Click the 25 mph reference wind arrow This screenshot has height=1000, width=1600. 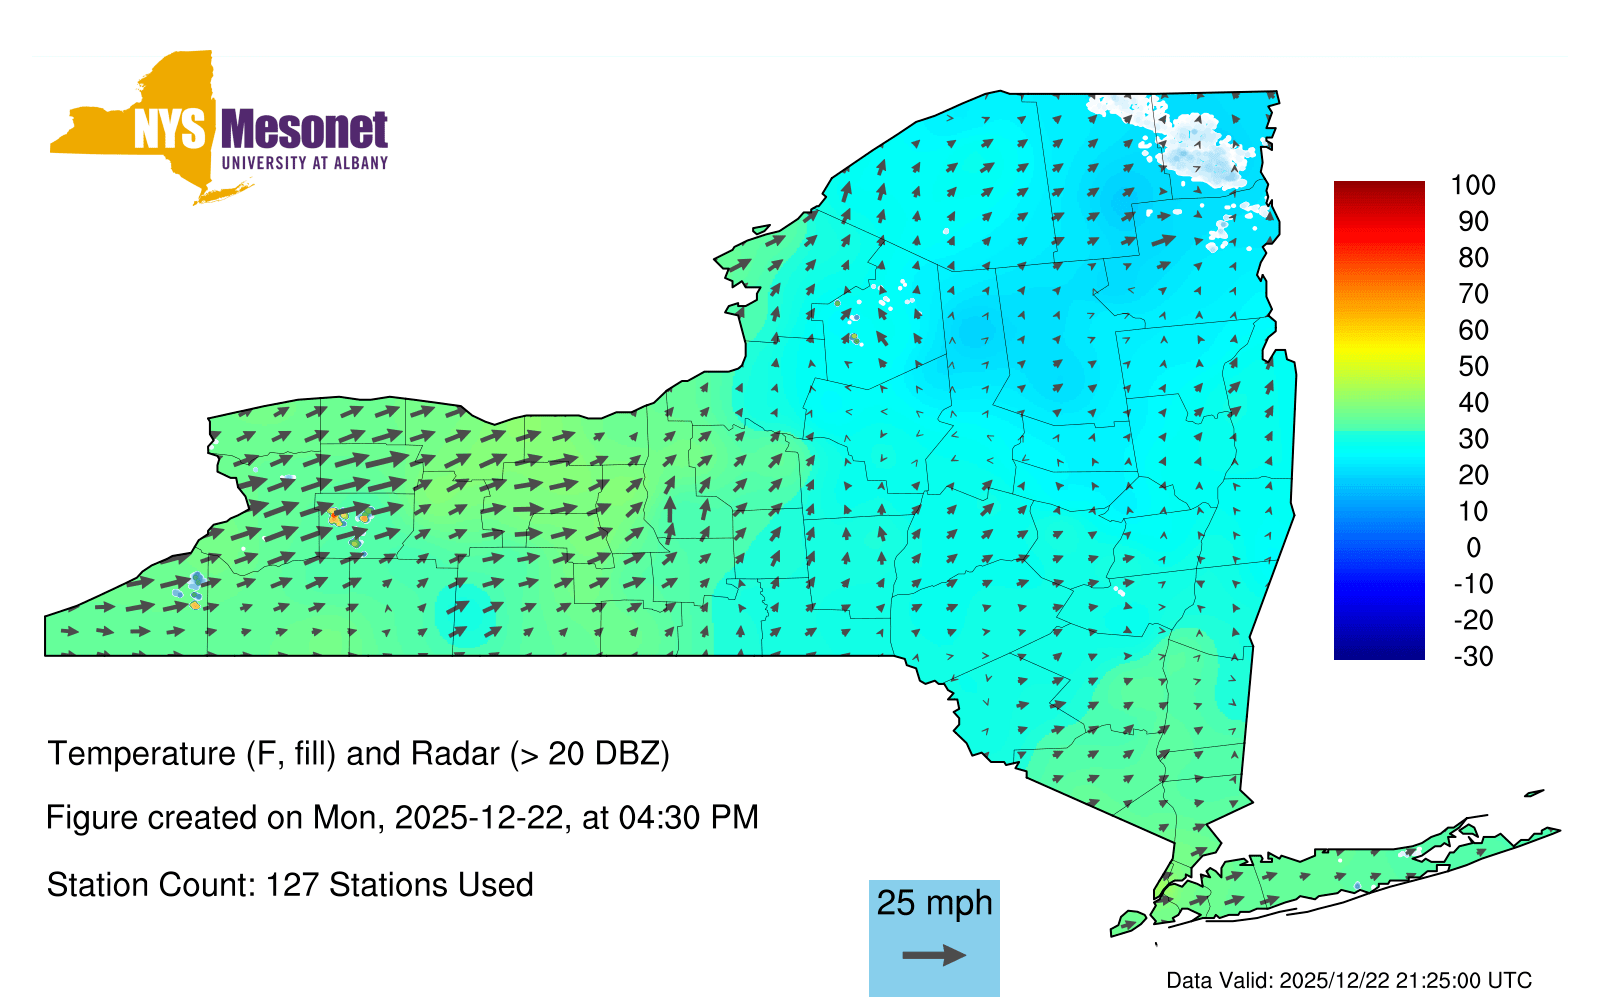(934, 955)
